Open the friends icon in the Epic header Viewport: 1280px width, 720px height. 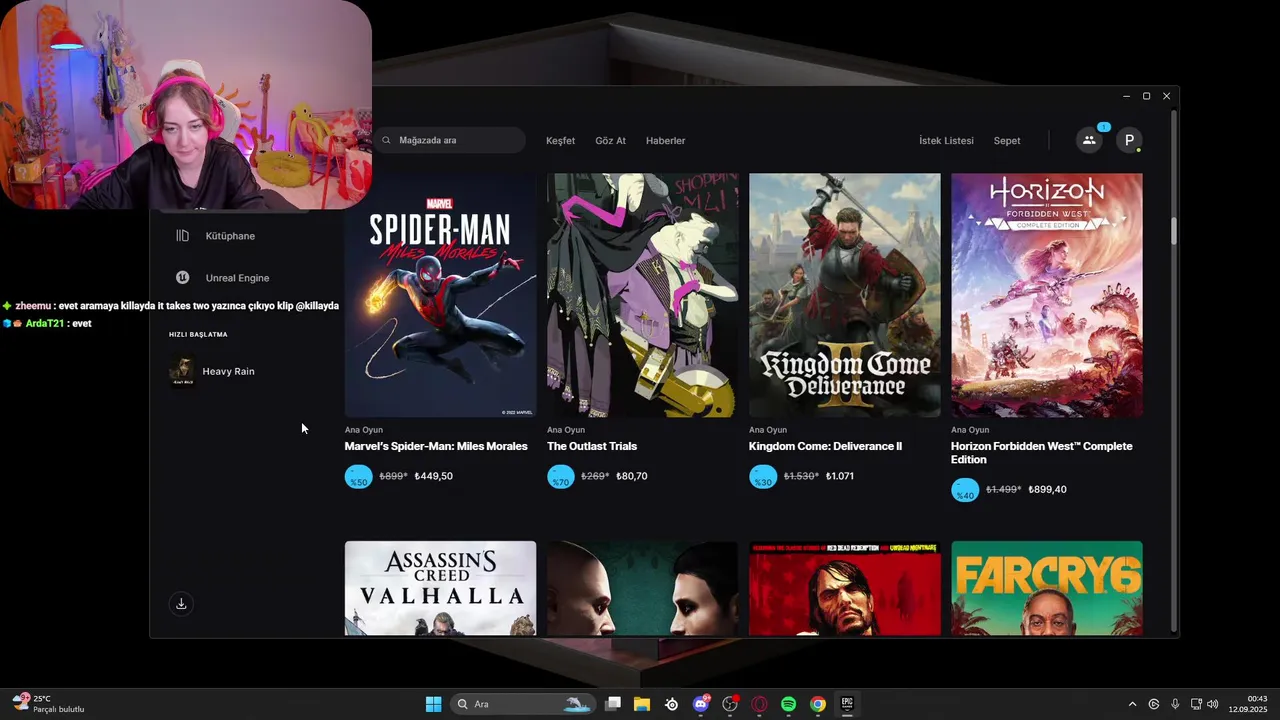click(x=1089, y=140)
